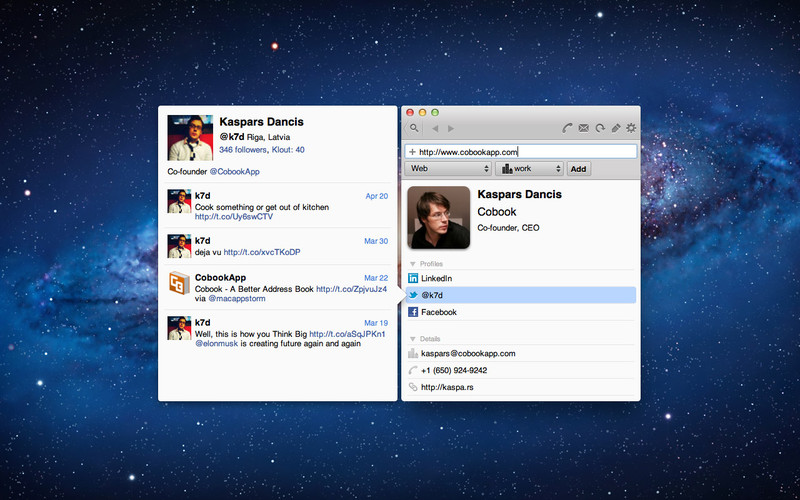Viewport: 800px width, 500px height.
Task: Collapse the Details section triangle
Action: pyautogui.click(x=413, y=339)
